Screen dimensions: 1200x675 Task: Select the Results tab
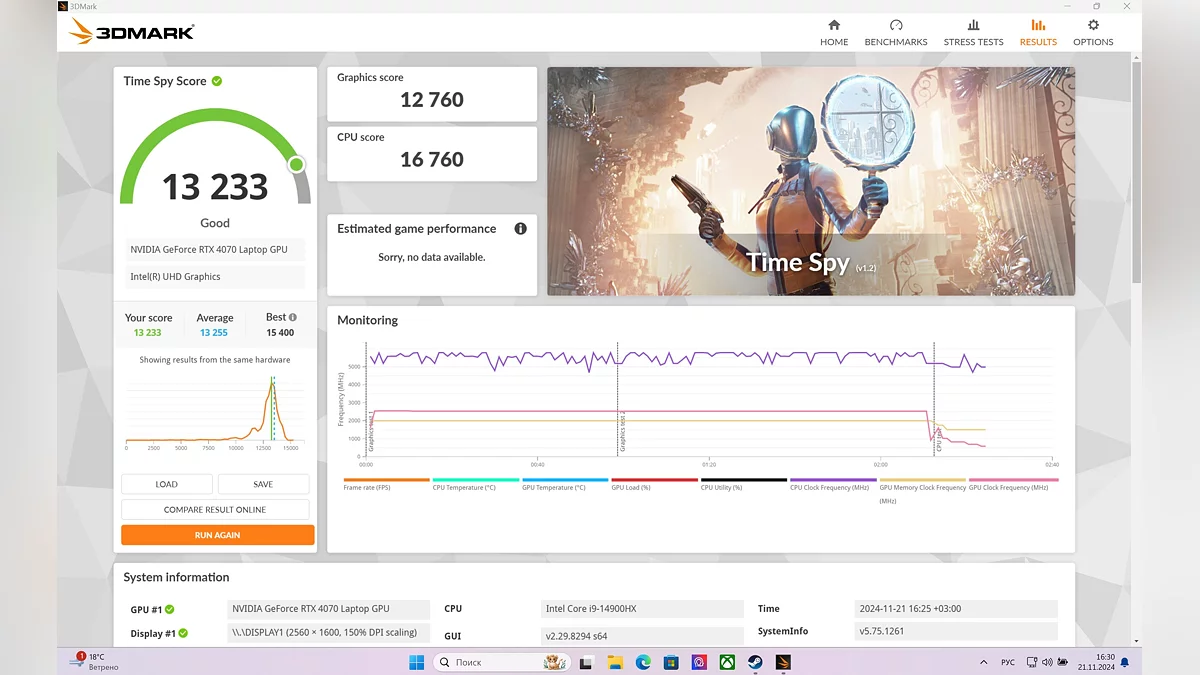click(1038, 32)
